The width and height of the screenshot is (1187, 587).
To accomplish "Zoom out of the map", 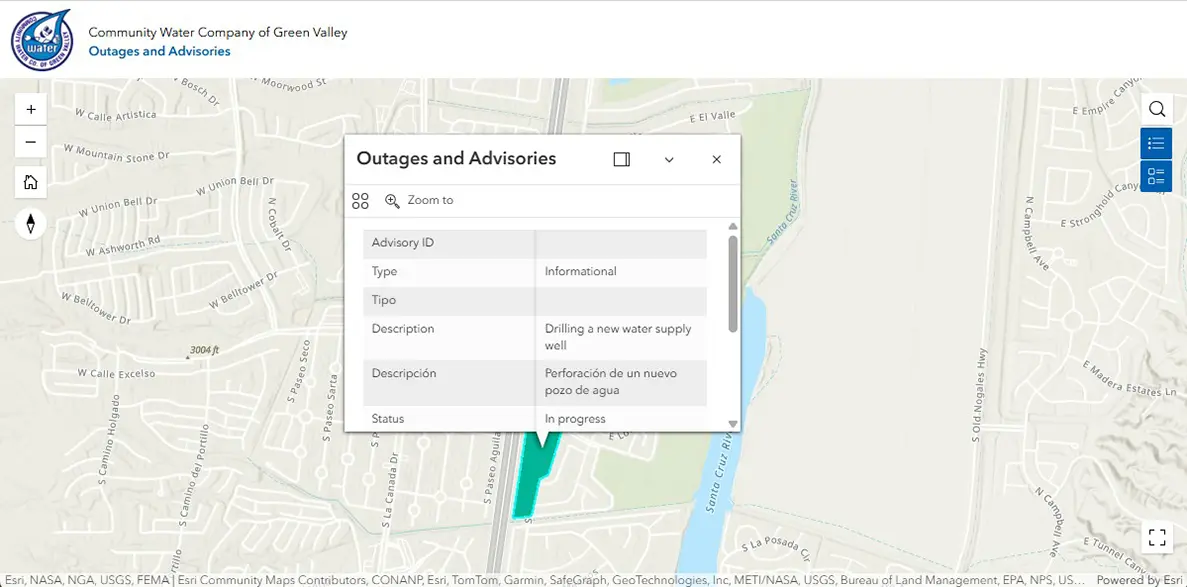I will tap(31, 142).
